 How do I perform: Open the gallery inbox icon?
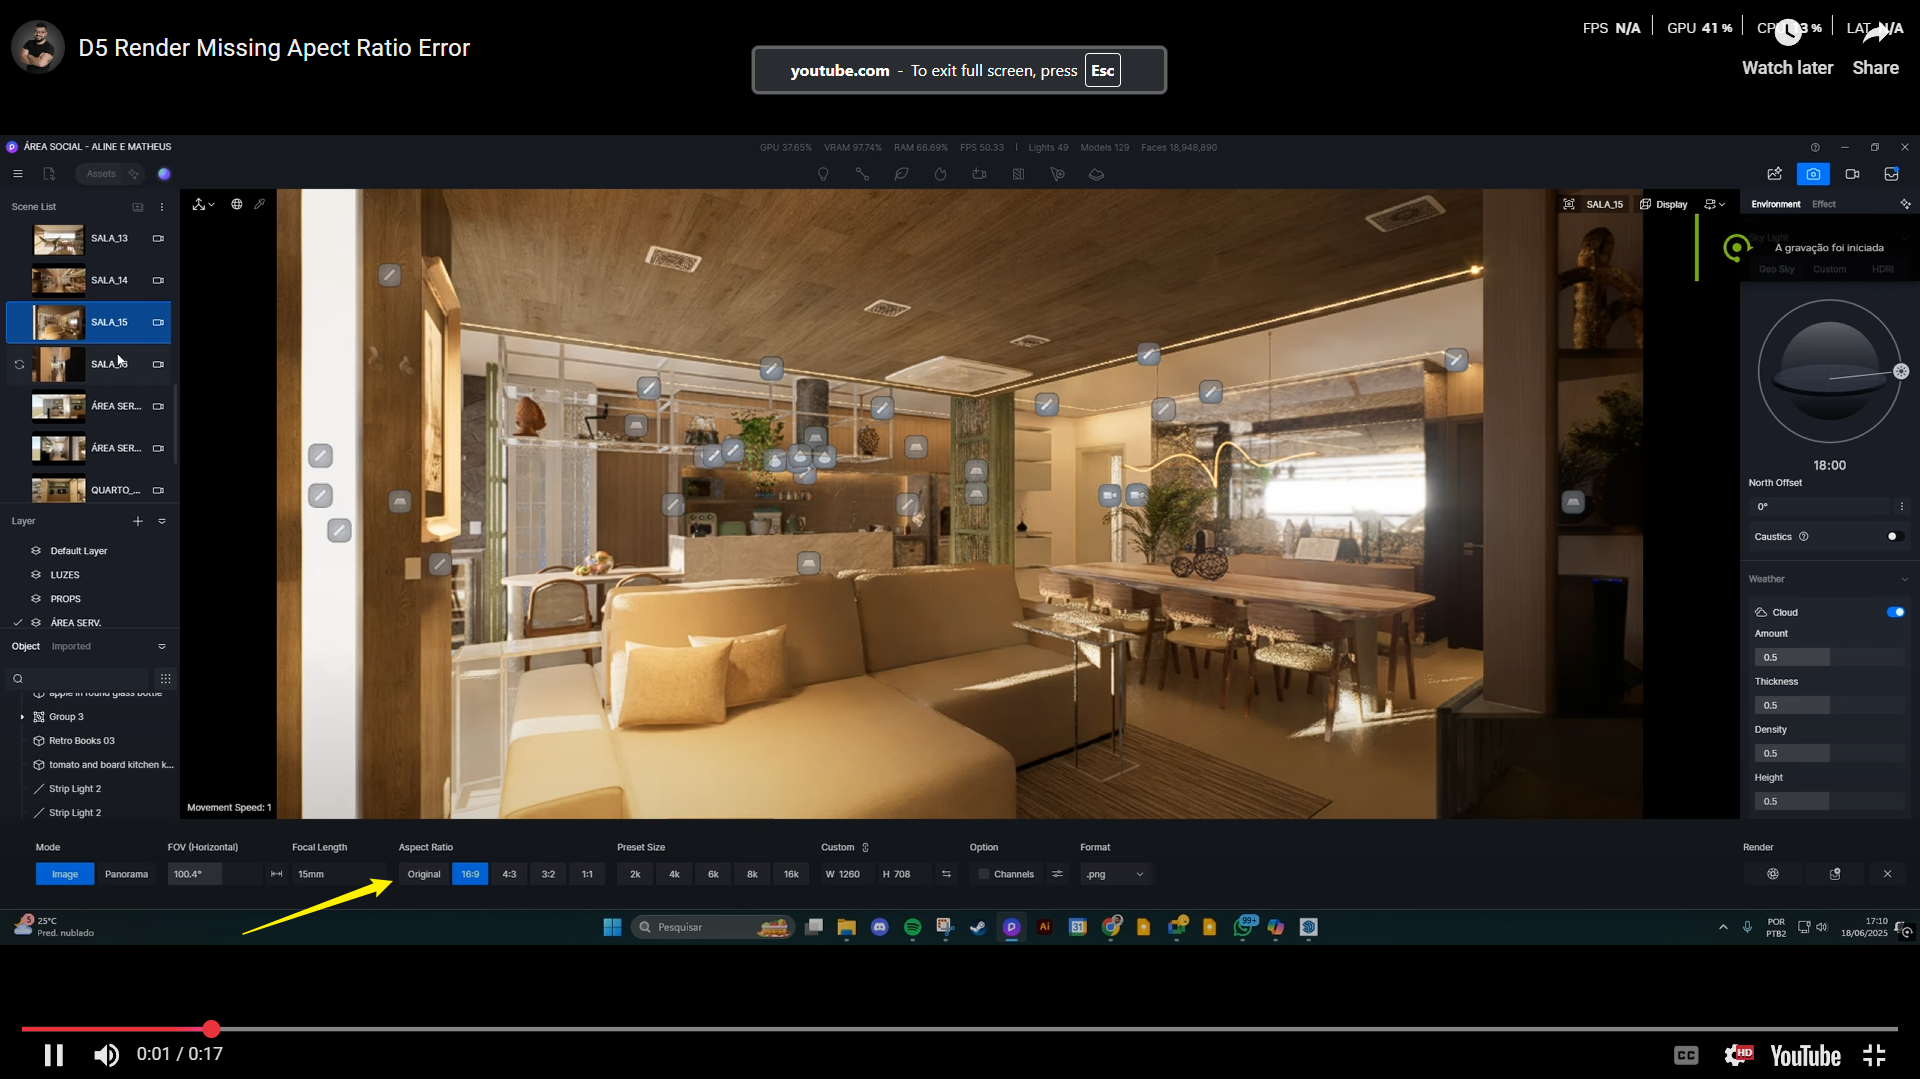pos(1891,174)
